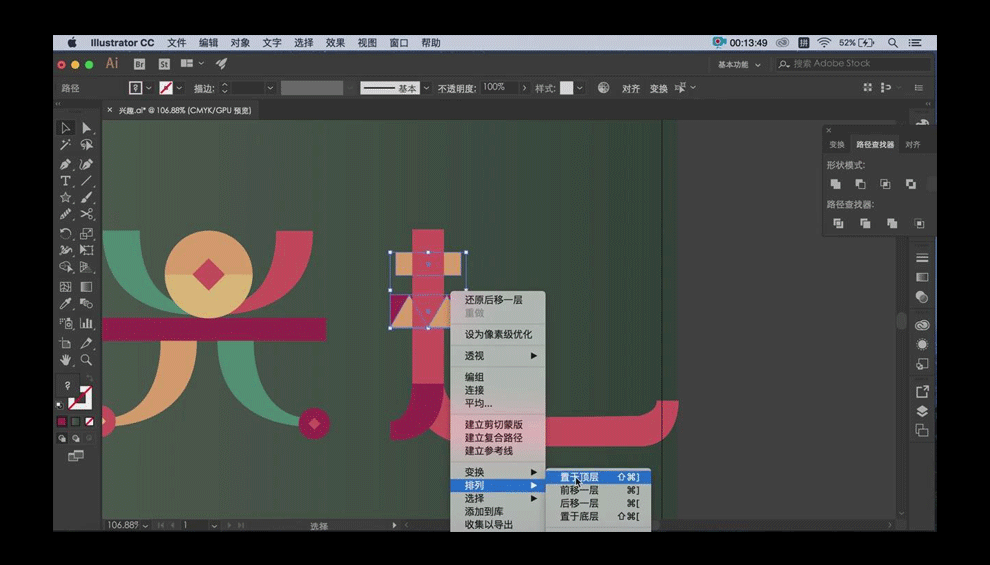Choose the Scissors tool
This screenshot has height=565, width=990.
(x=87, y=214)
